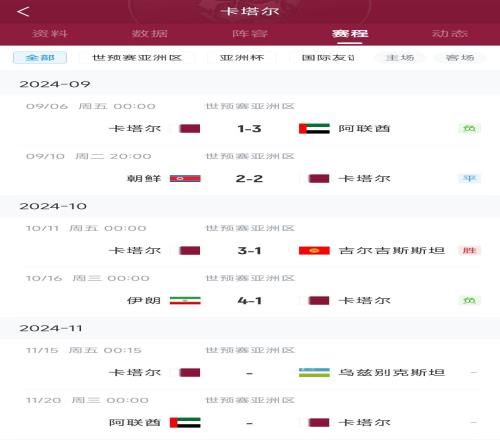Switch to the 资料 tab
The image size is (500, 440).
(50, 33)
